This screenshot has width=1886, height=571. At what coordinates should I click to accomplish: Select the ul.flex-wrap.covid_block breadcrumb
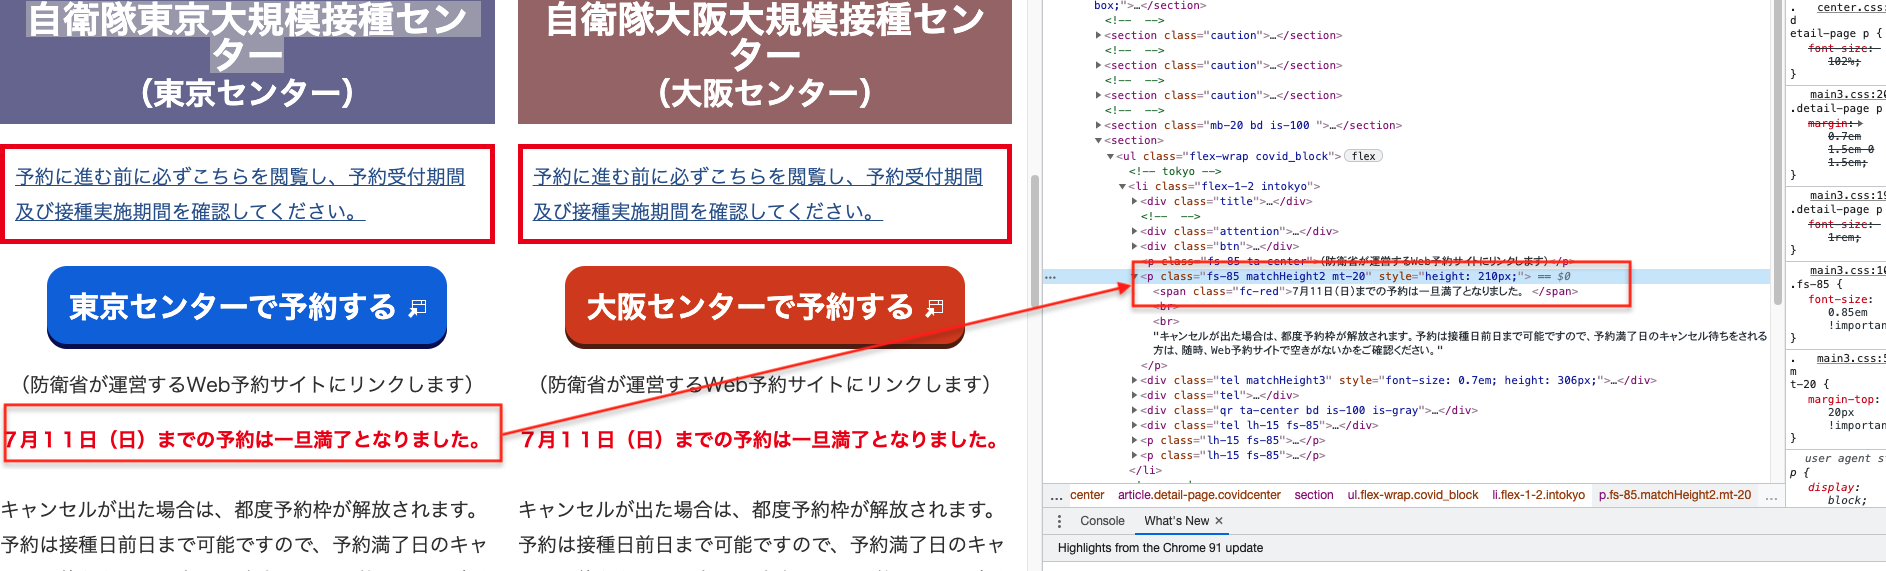pyautogui.click(x=1412, y=495)
